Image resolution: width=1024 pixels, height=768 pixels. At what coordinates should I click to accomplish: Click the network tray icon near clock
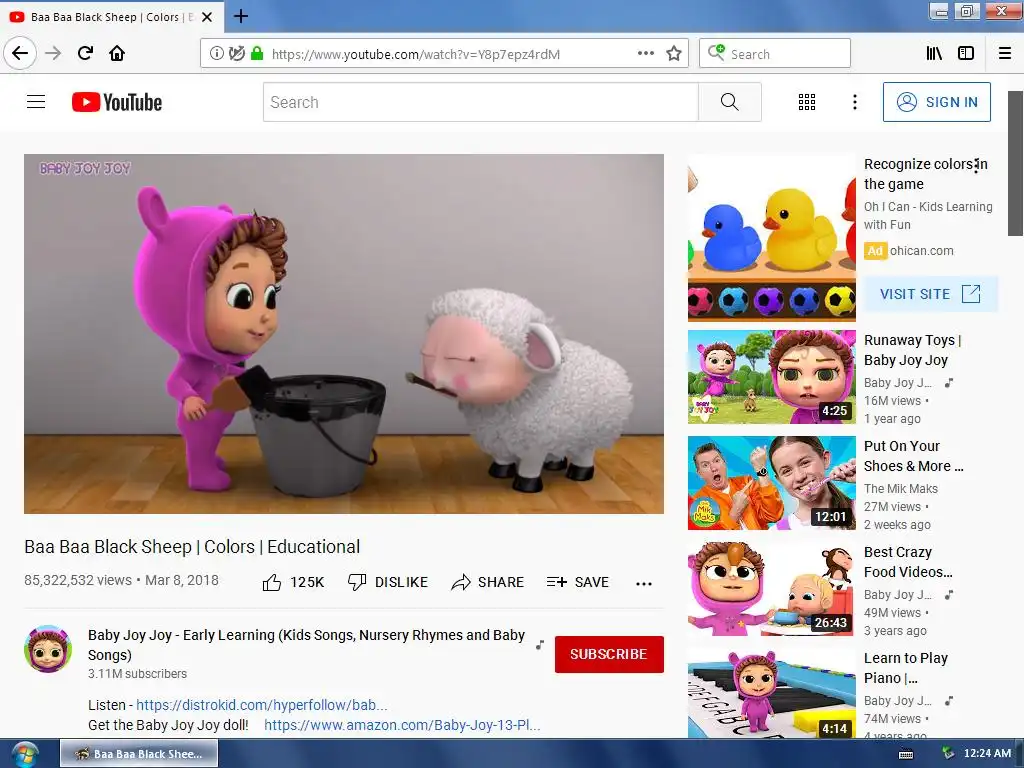pos(948,754)
